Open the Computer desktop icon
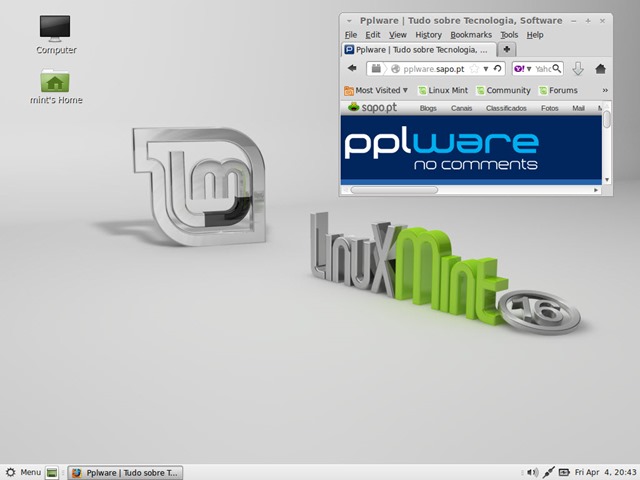Screen dimensions: 640x480 (x=55, y=34)
